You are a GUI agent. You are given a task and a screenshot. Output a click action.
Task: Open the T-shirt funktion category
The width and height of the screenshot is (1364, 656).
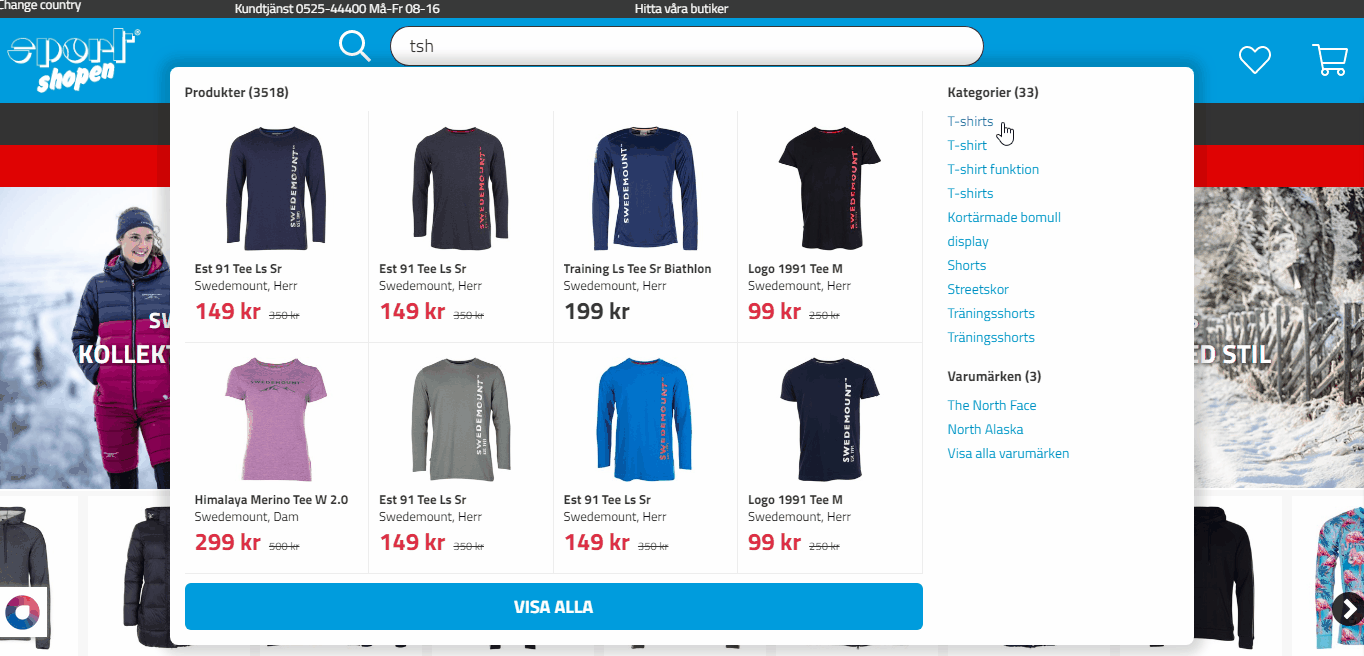point(993,169)
